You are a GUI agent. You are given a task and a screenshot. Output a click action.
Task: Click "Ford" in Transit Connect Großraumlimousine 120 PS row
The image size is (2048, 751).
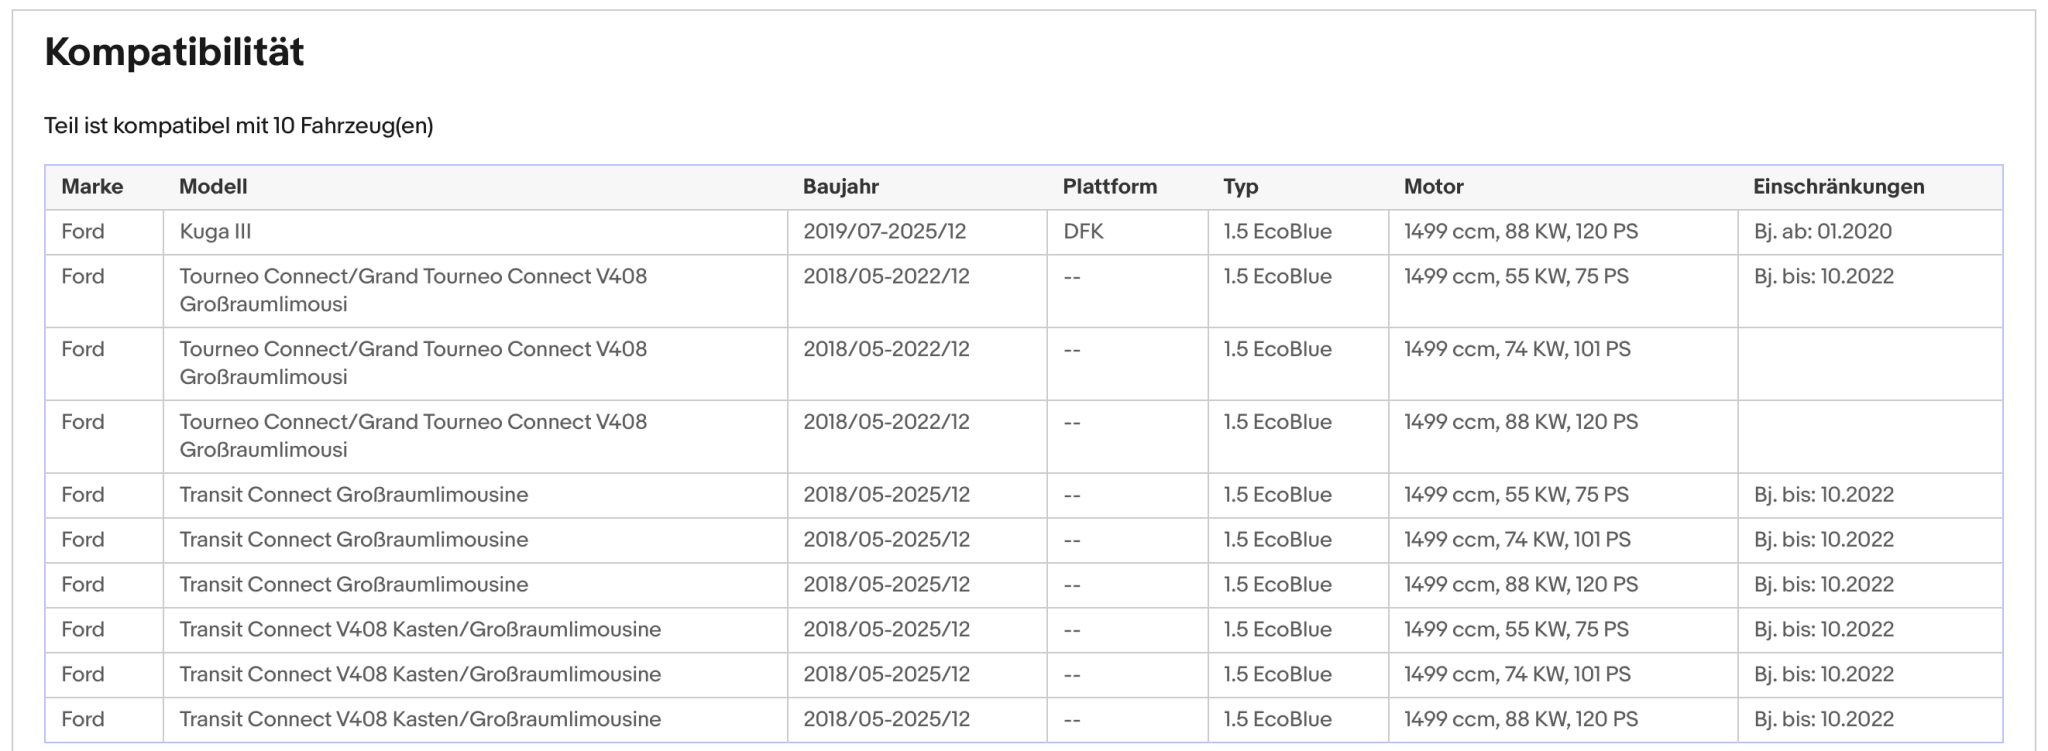[x=82, y=585]
